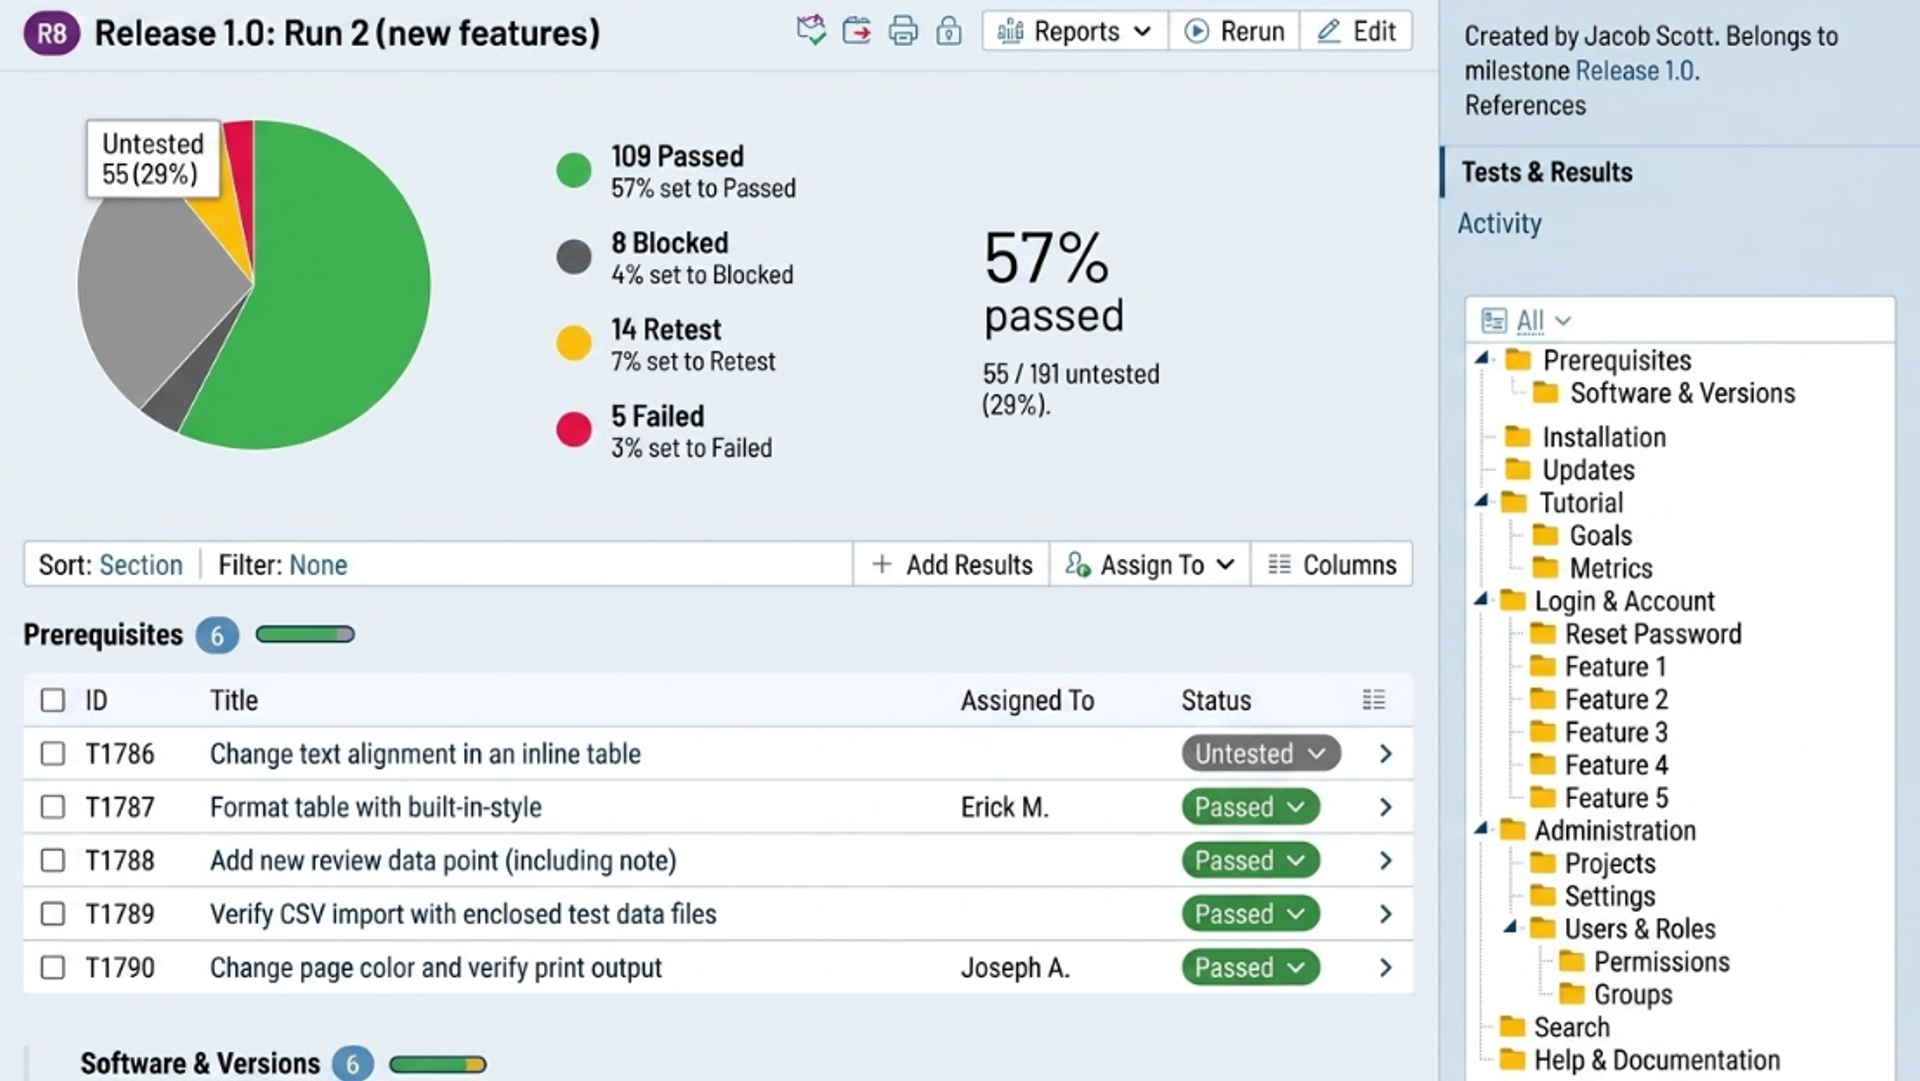Switch to the Tests & Results tab
The width and height of the screenshot is (1920, 1081).
(1547, 172)
